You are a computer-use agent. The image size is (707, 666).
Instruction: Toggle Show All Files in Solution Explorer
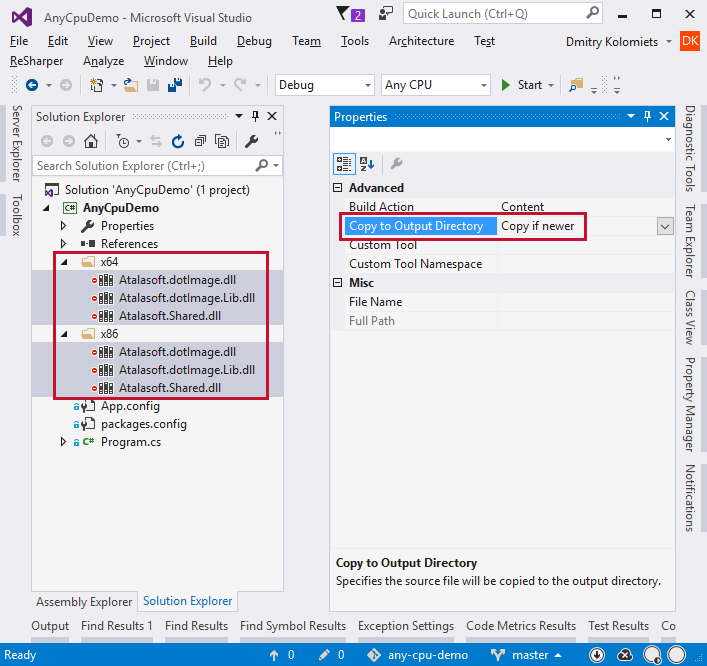tap(222, 142)
